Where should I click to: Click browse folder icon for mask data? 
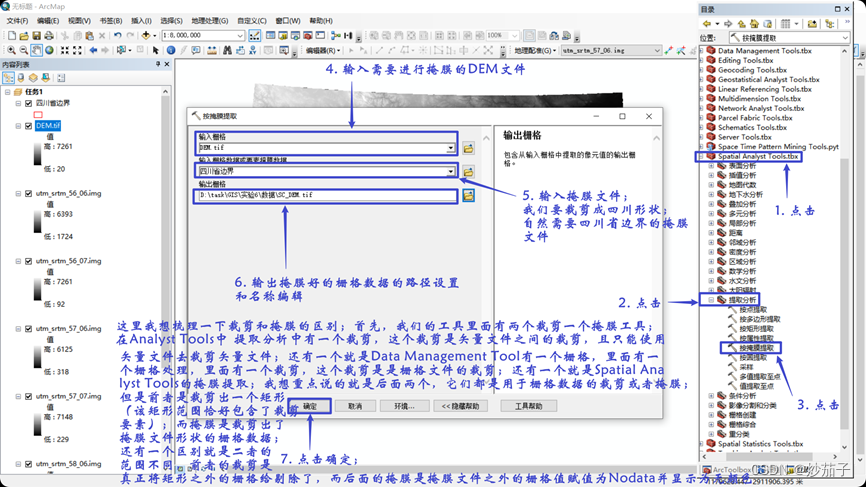click(x=468, y=172)
